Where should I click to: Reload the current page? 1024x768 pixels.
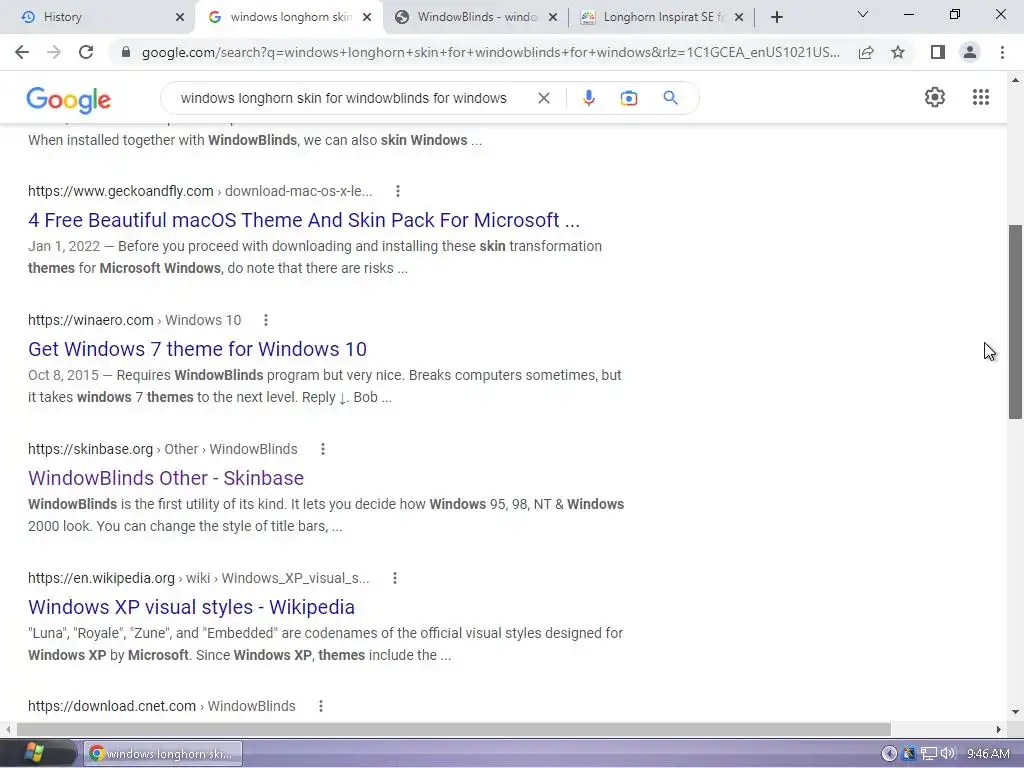pyautogui.click(x=86, y=52)
